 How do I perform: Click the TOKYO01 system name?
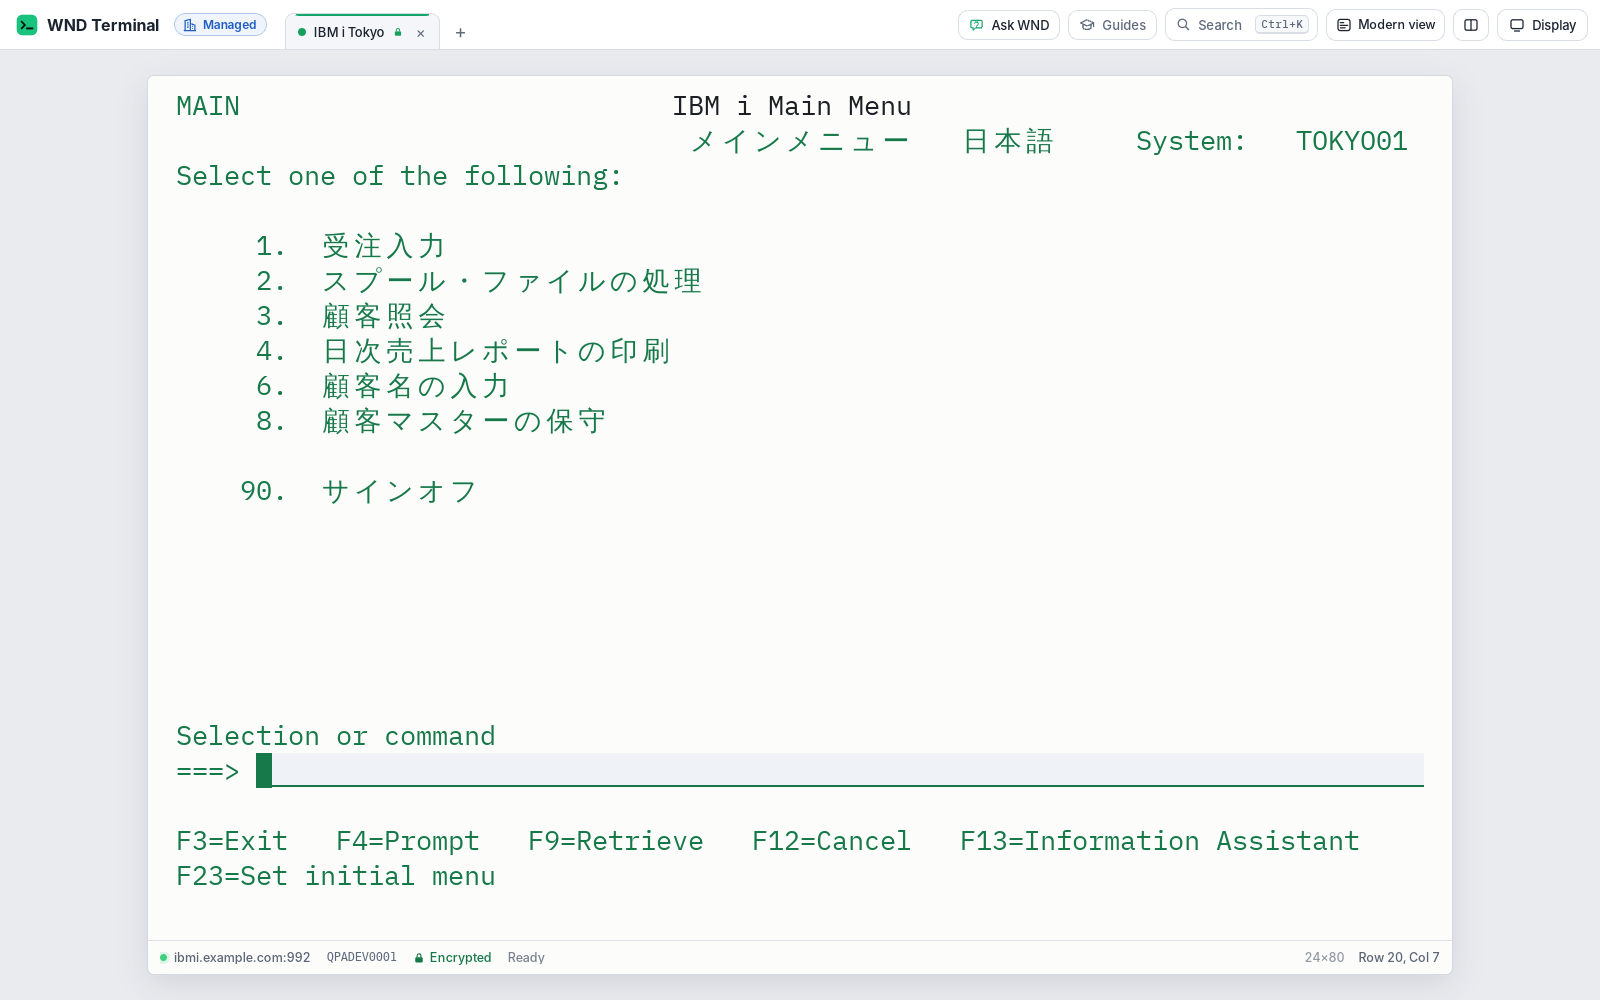[1352, 141]
